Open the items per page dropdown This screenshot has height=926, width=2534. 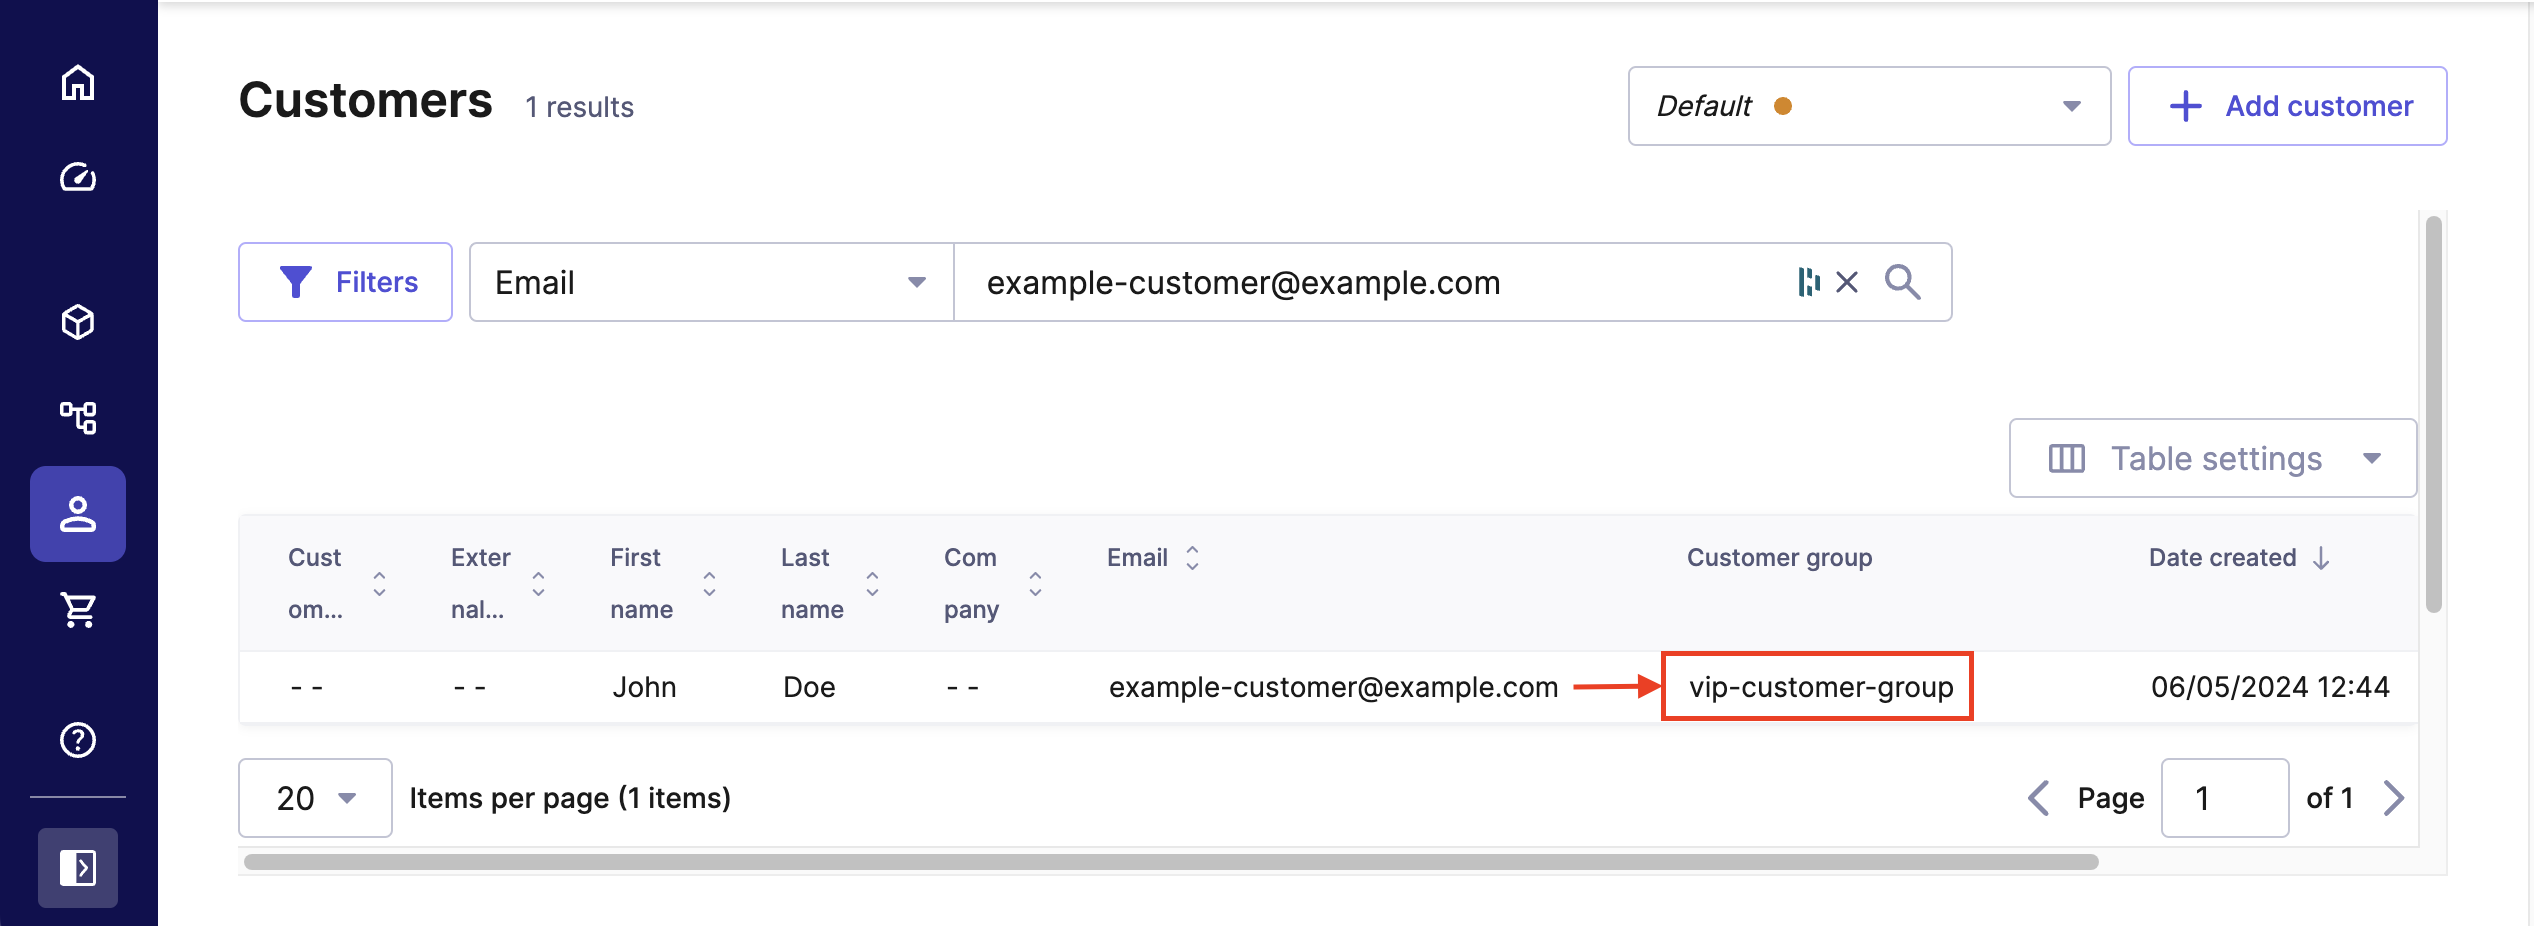pos(315,798)
